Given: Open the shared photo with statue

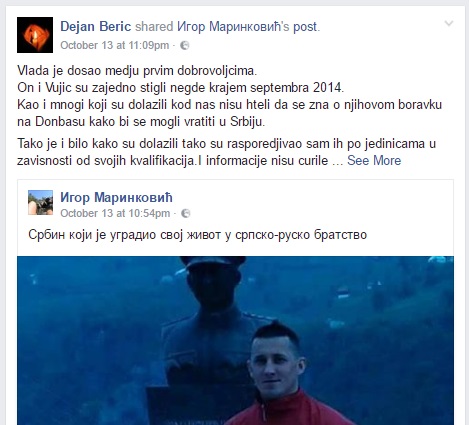Looking at the screenshot, I should click(235, 340).
